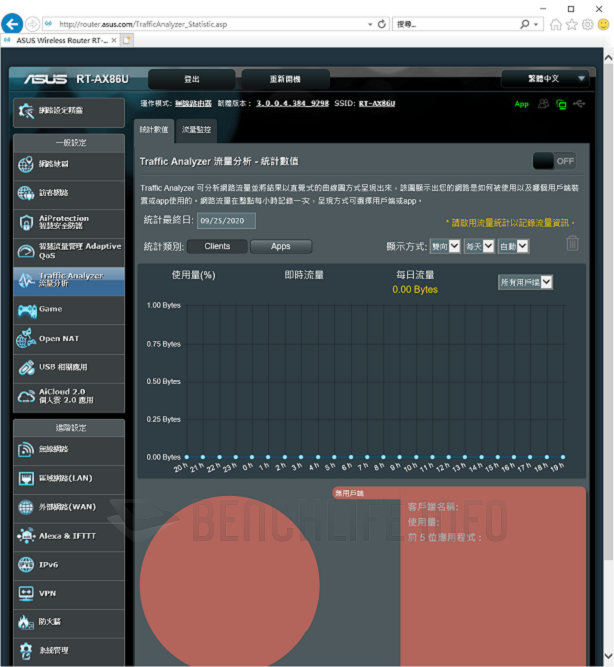The height and width of the screenshot is (667, 614).
Task: Click the smiley feedback icon
Action: (603, 25)
